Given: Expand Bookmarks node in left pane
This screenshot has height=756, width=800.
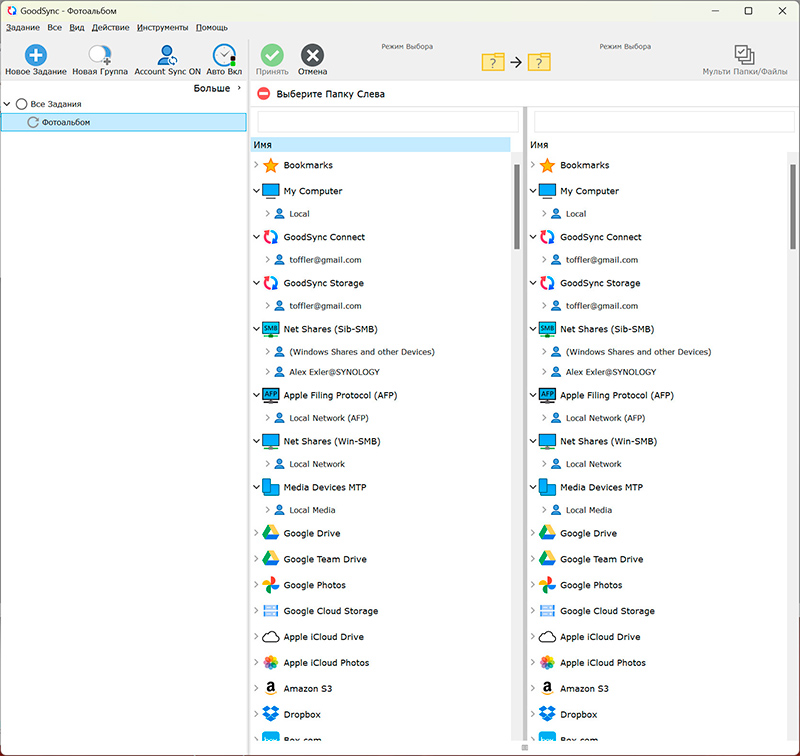Looking at the screenshot, I should (x=257, y=165).
